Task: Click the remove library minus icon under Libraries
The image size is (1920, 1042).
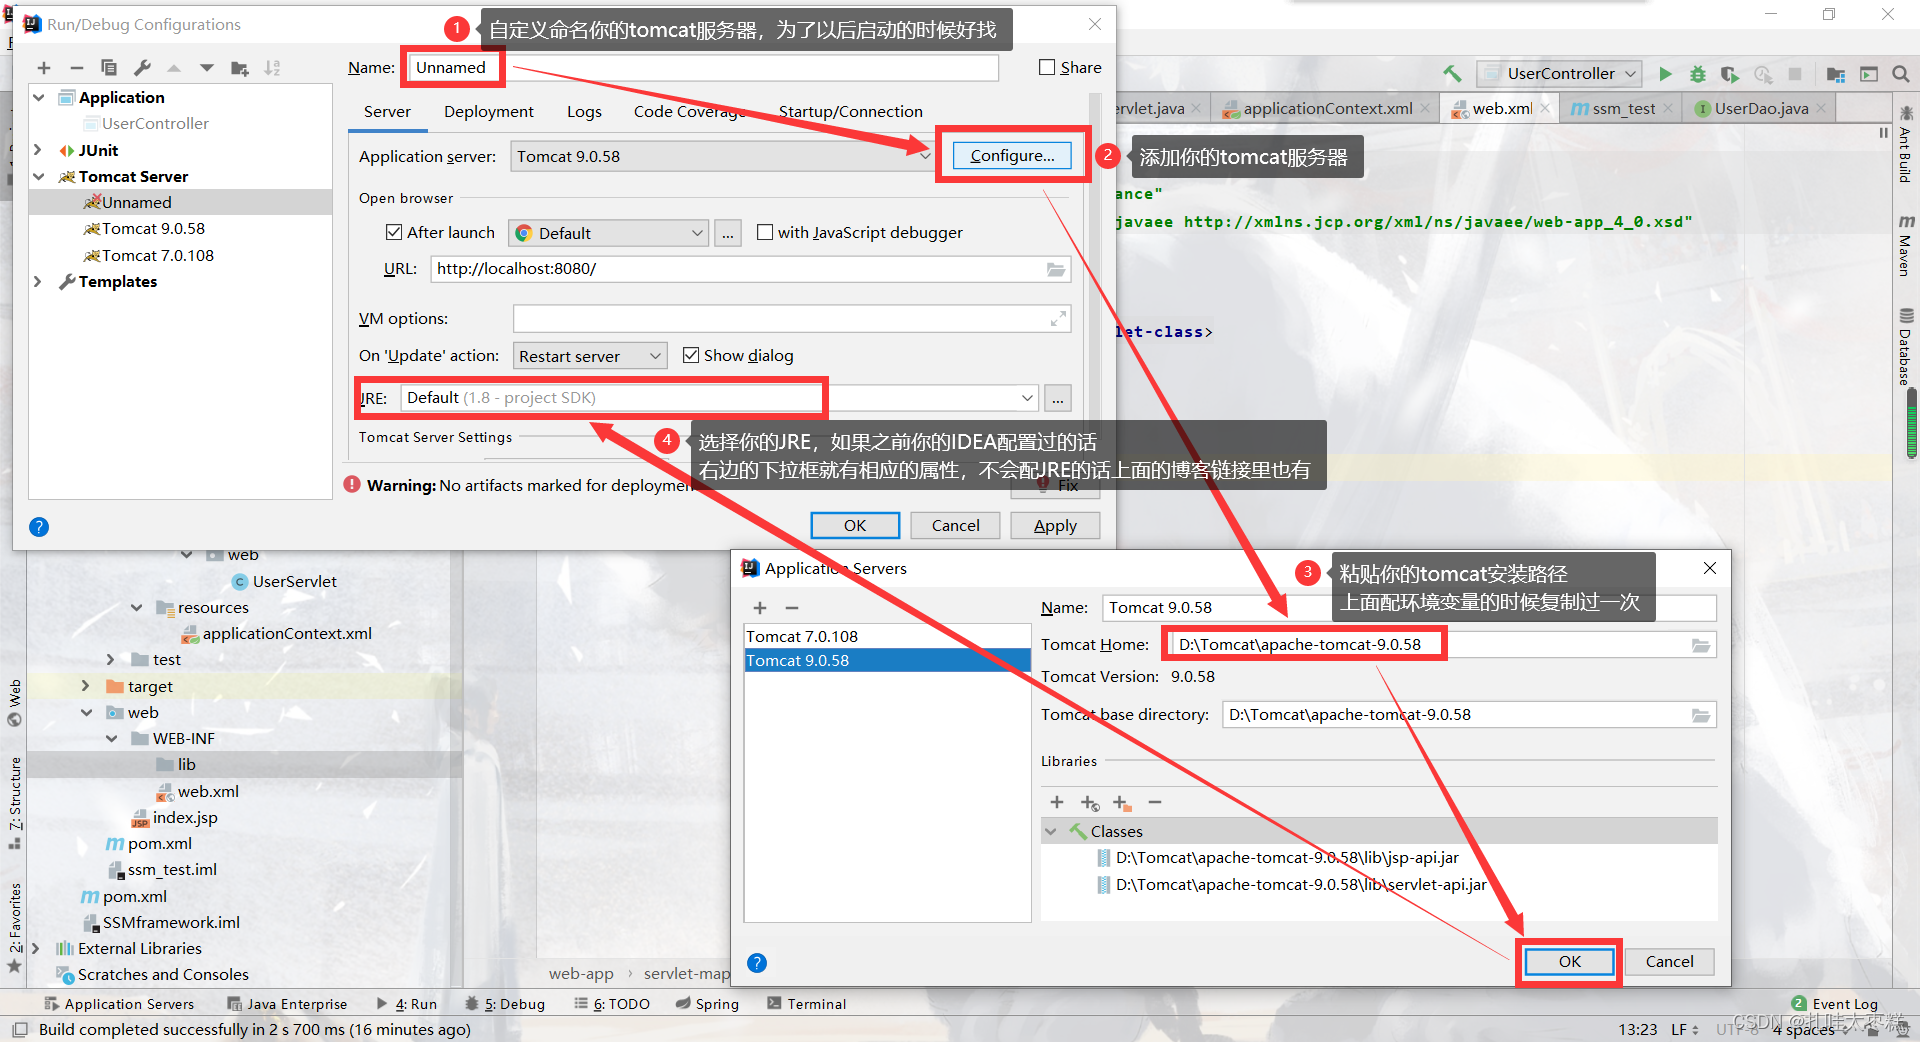Action: point(1155,802)
